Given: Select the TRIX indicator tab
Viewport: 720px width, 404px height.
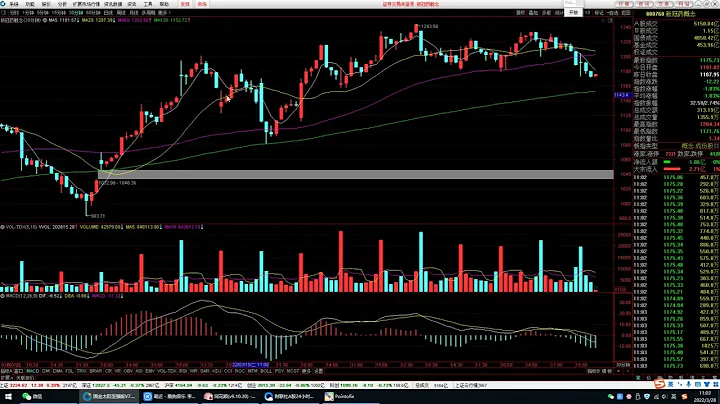Looking at the screenshot, I should coord(82,371).
